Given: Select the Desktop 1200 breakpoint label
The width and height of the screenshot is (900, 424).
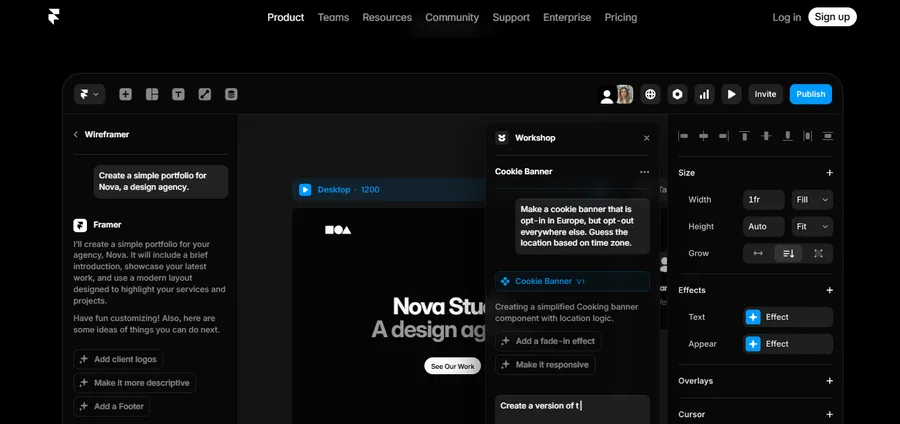Looking at the screenshot, I should (348, 190).
